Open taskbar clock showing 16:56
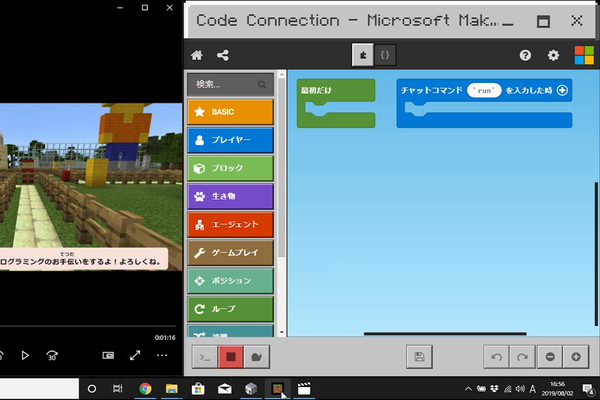The image size is (600, 400). pos(557,389)
